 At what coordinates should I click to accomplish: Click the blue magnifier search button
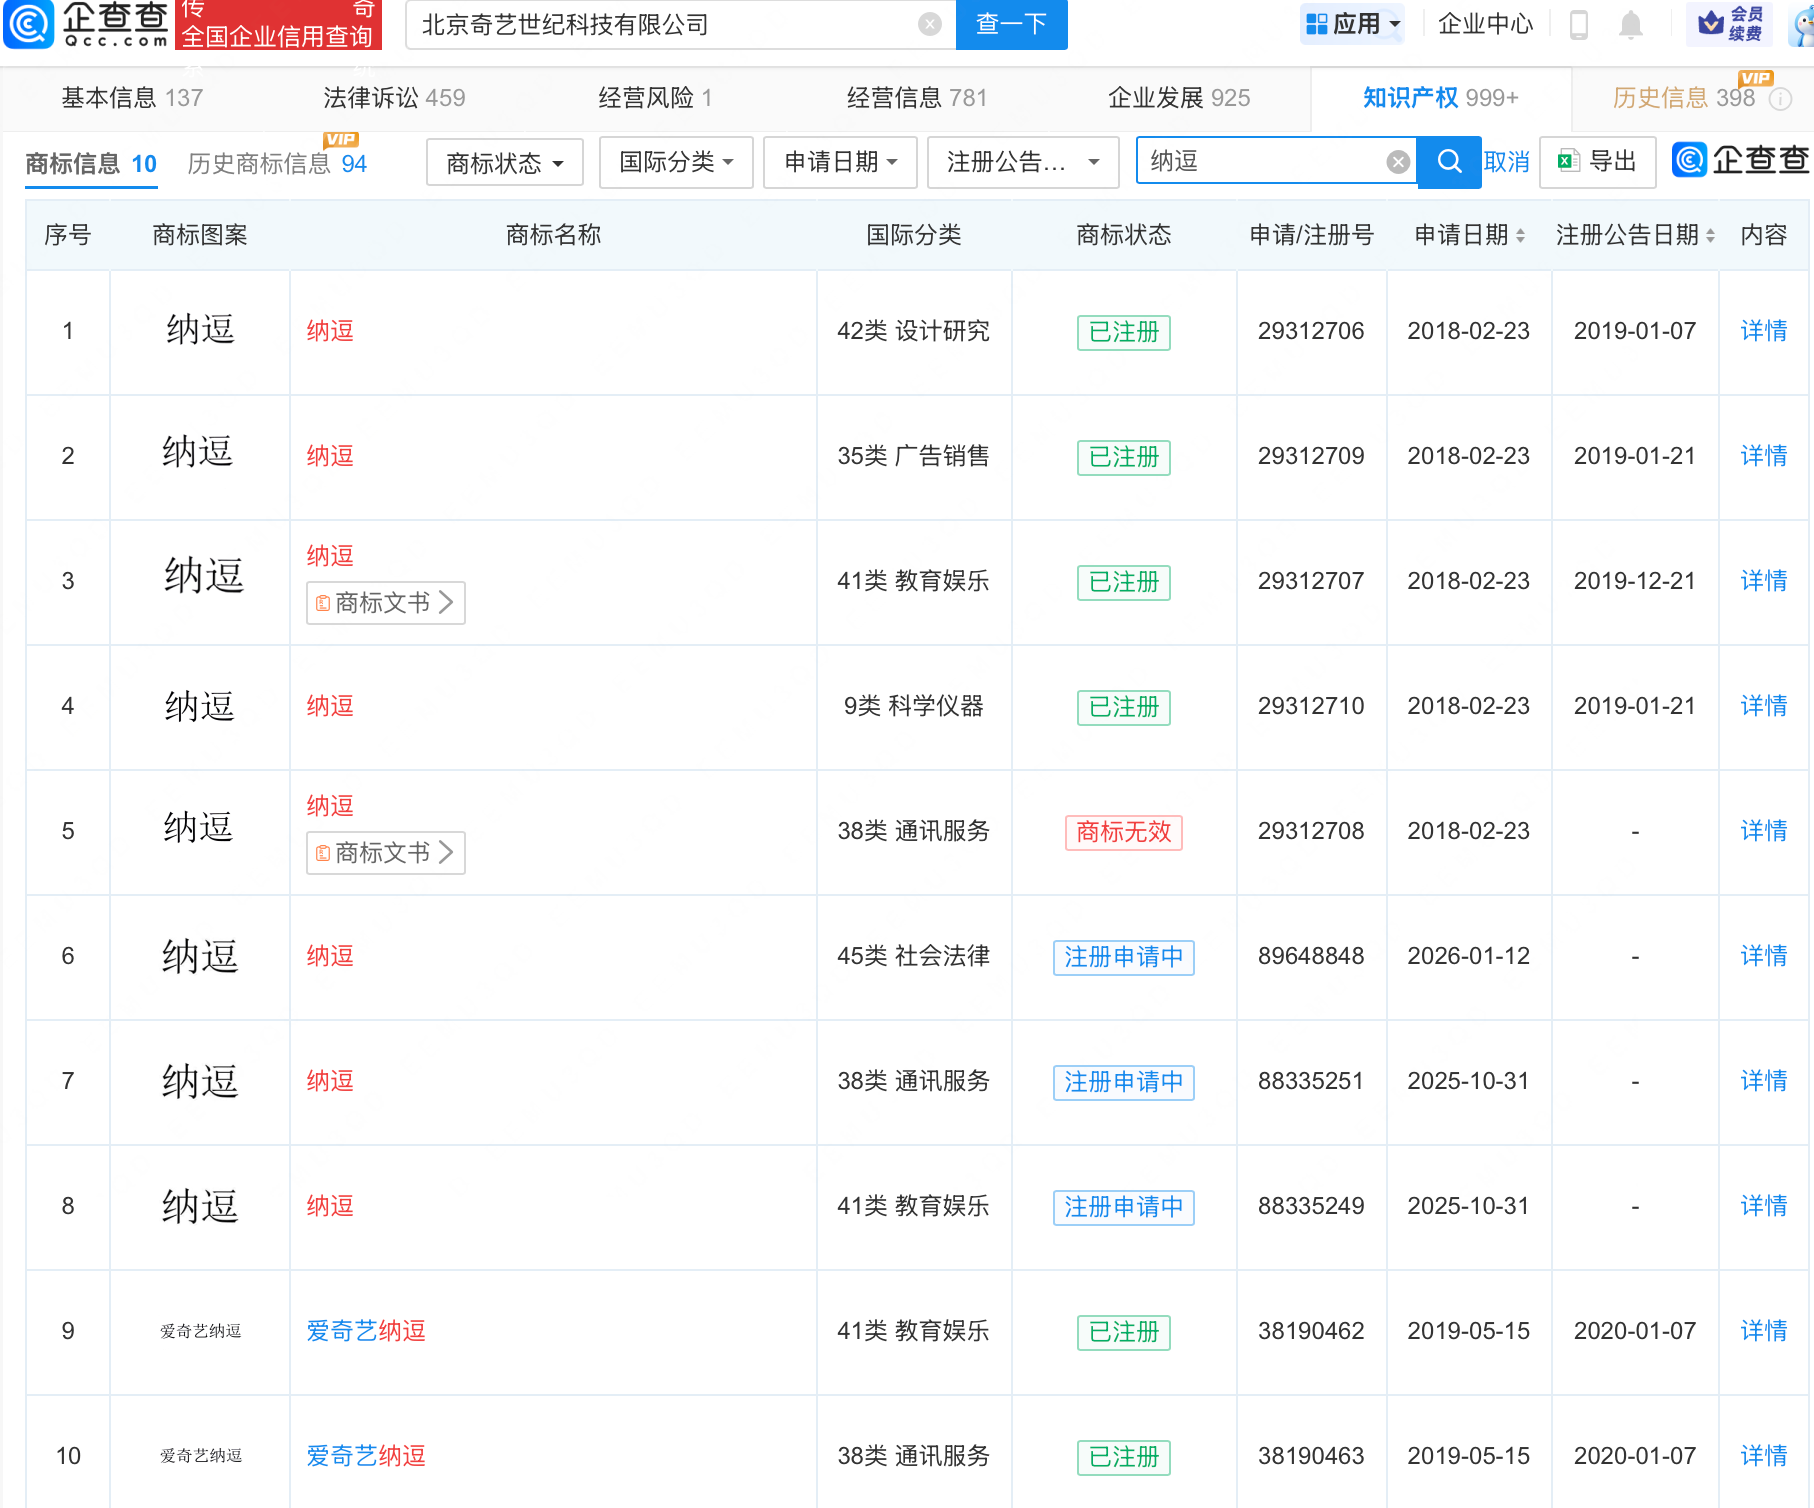pos(1449,162)
